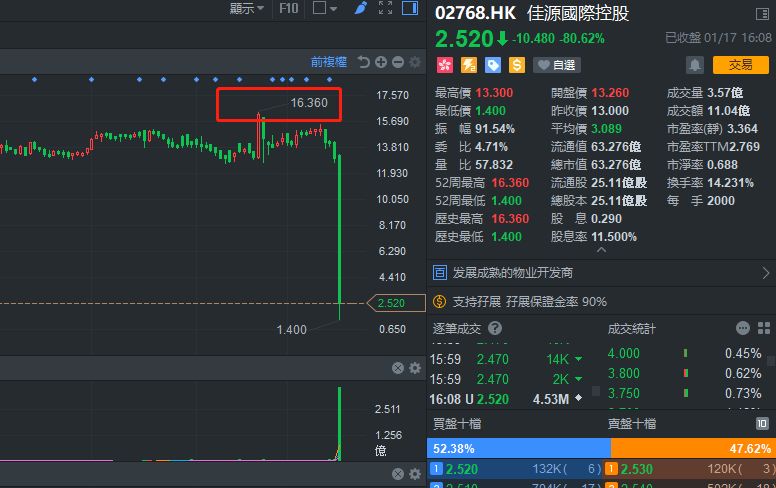Open the 顯示 display dropdown
The width and height of the screenshot is (776, 488).
(x=247, y=9)
